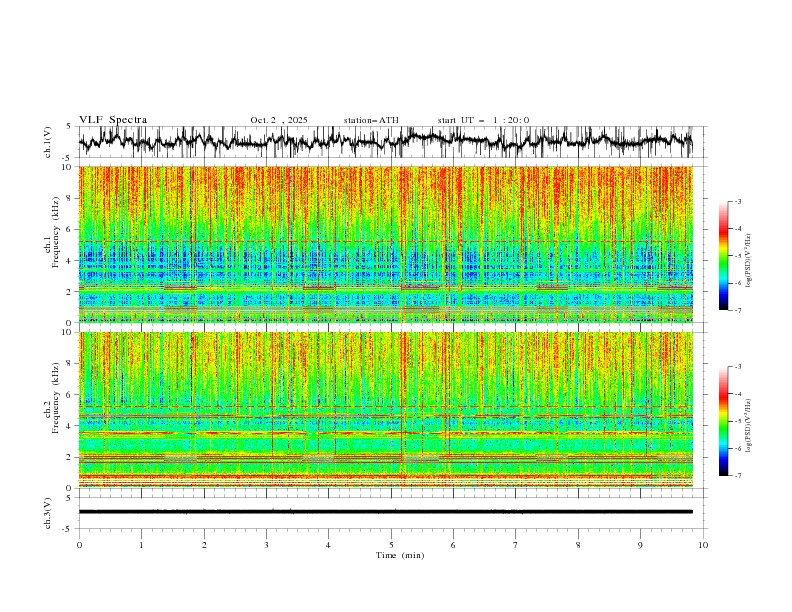Click the ch.2 color scale bar
The image size is (792, 612).
[723, 421]
